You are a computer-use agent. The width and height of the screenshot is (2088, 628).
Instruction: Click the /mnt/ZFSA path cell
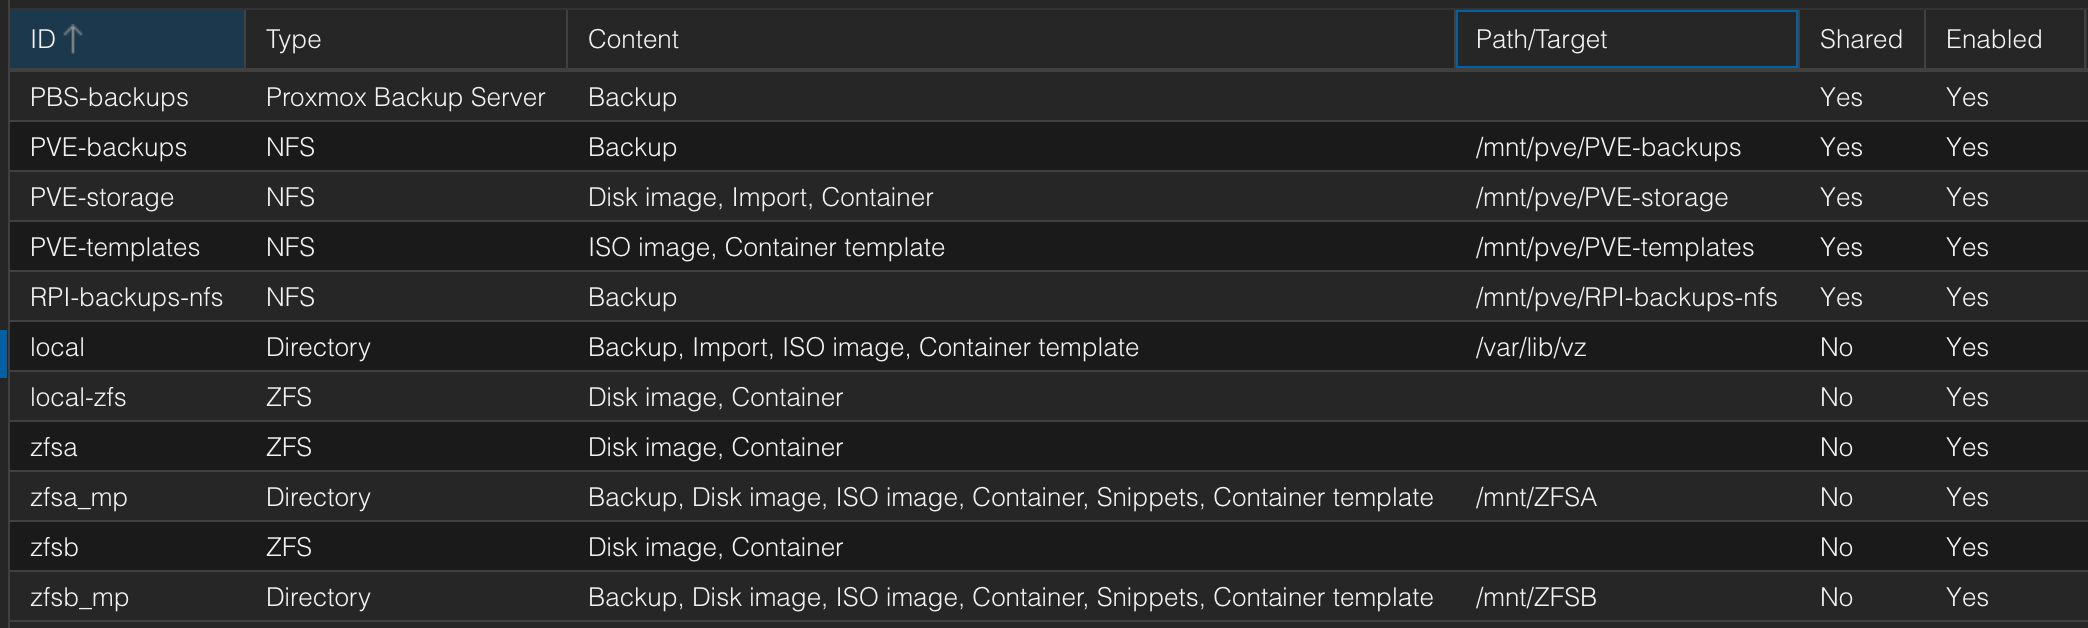[1536, 497]
